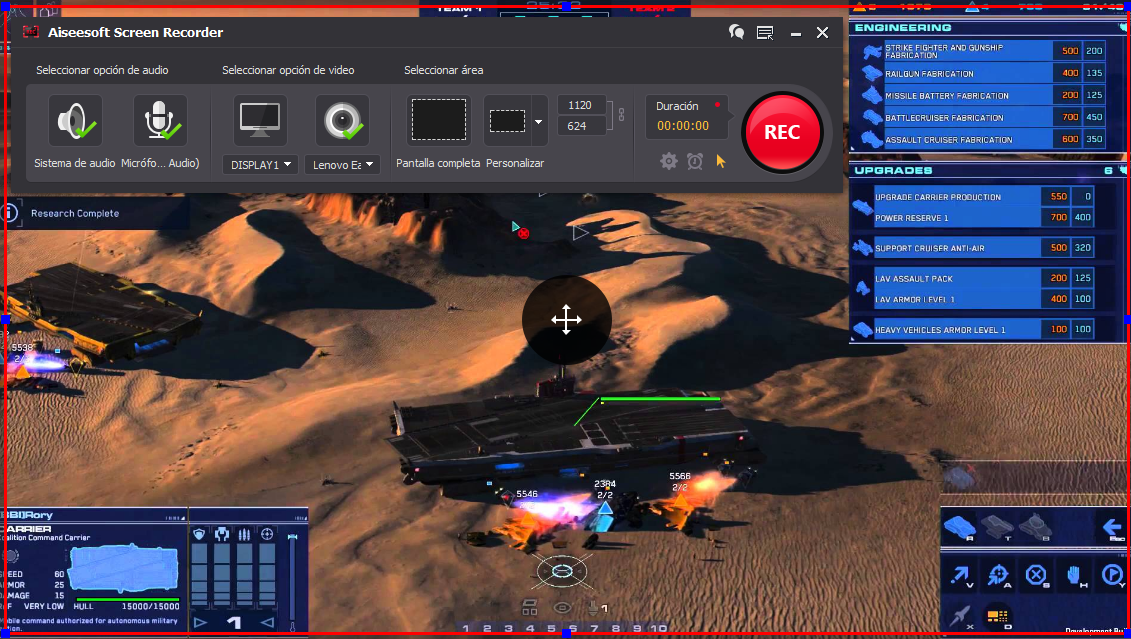Image resolution: width=1131 pixels, height=639 pixels.
Task: Select the Power Reserve 1 upgrade
Action: coord(983,218)
